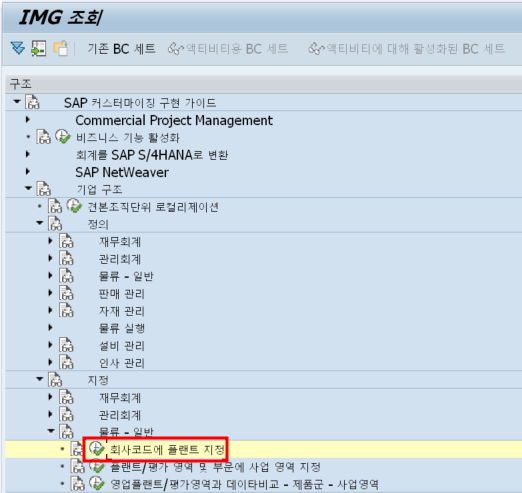Expand 판매 관리 under 정의
Image resolution: width=522 pixels, height=493 pixels.
(x=50, y=293)
